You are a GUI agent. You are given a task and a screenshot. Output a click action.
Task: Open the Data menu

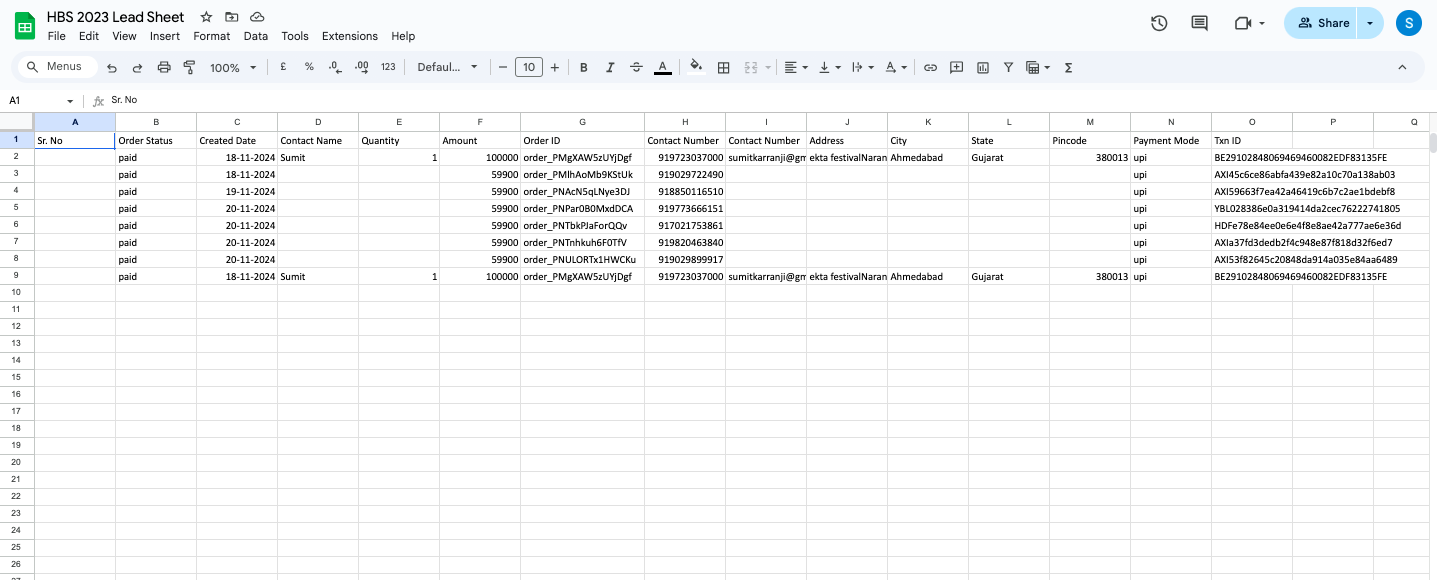256,36
